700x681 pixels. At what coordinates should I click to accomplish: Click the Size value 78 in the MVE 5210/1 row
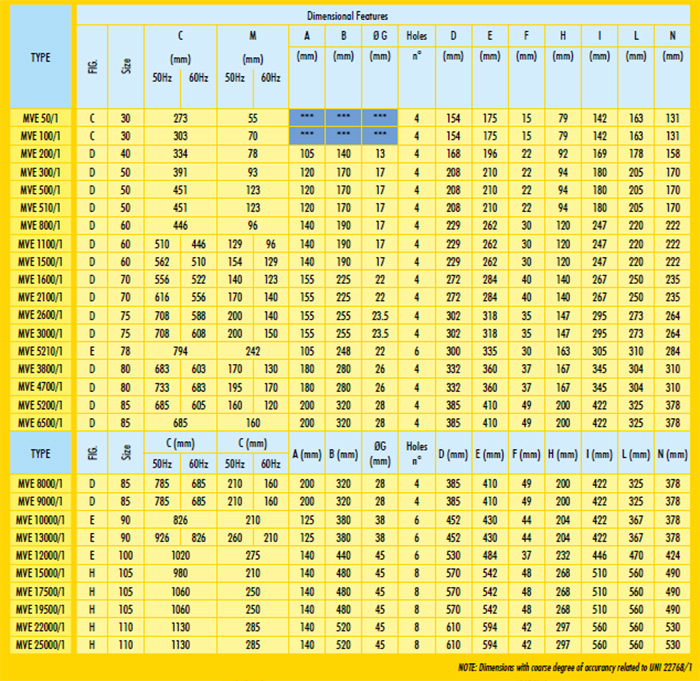(125, 351)
